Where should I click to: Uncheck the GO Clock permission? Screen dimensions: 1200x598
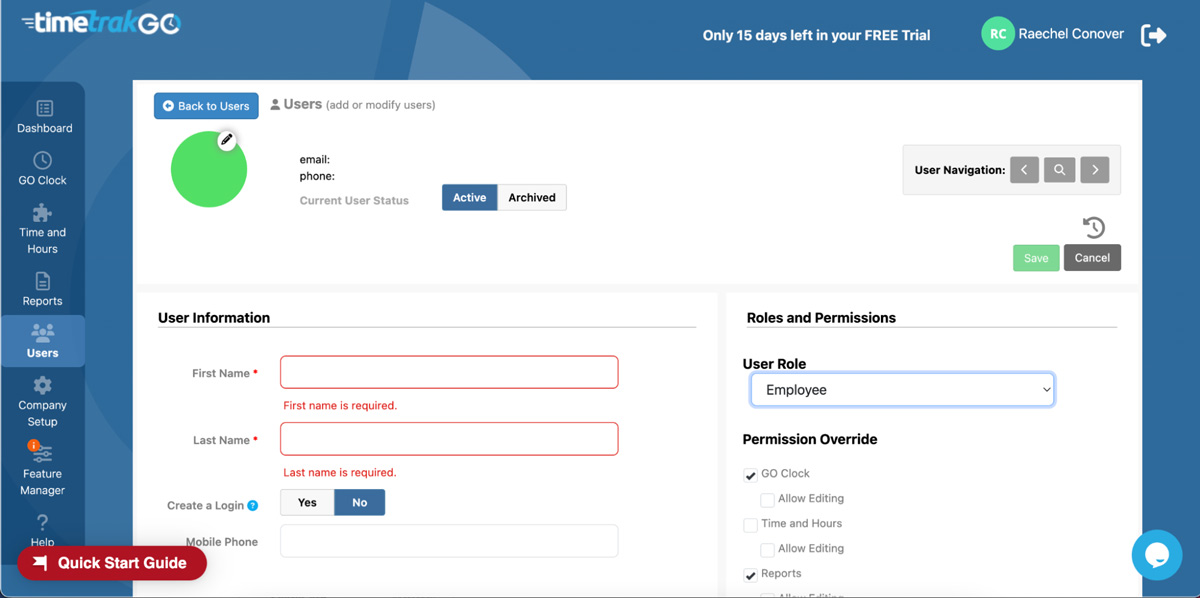[x=750, y=473]
